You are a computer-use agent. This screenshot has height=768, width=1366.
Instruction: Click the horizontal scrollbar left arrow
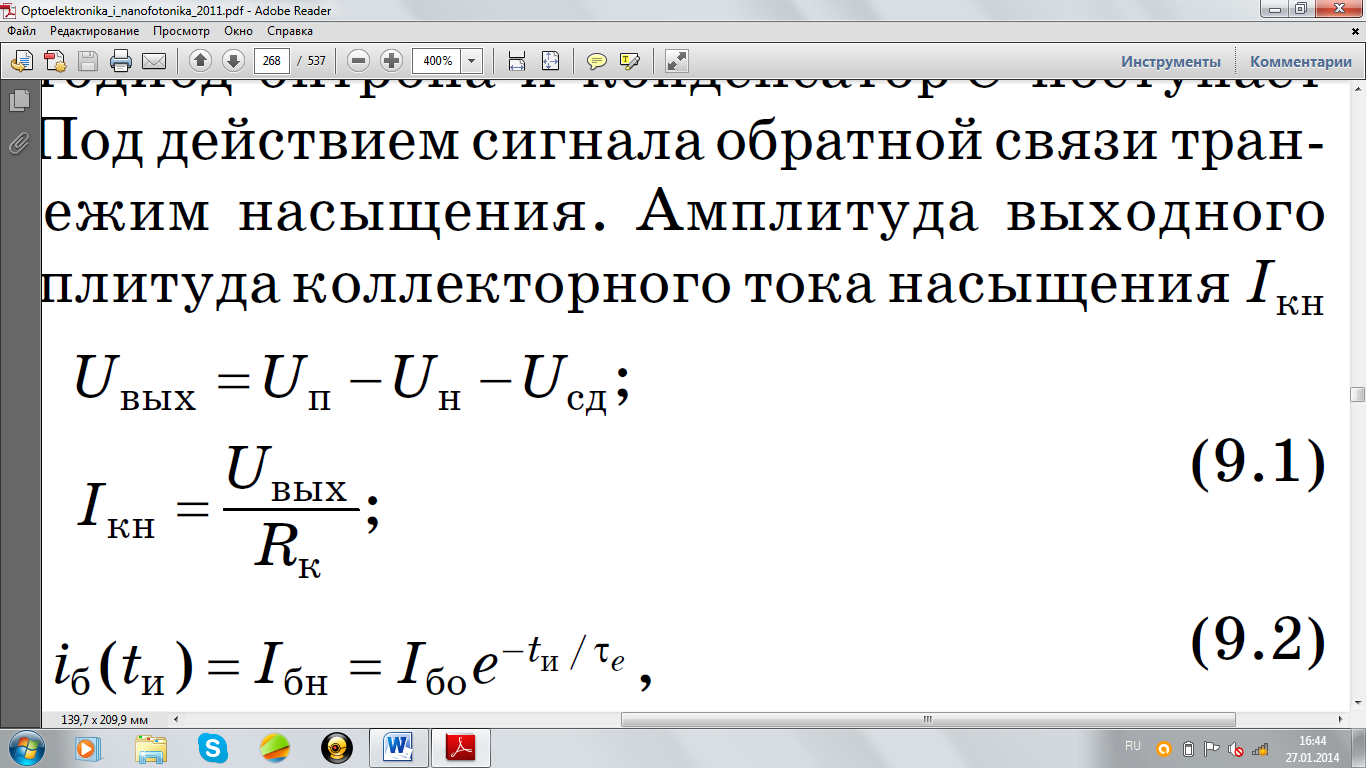pos(177,719)
